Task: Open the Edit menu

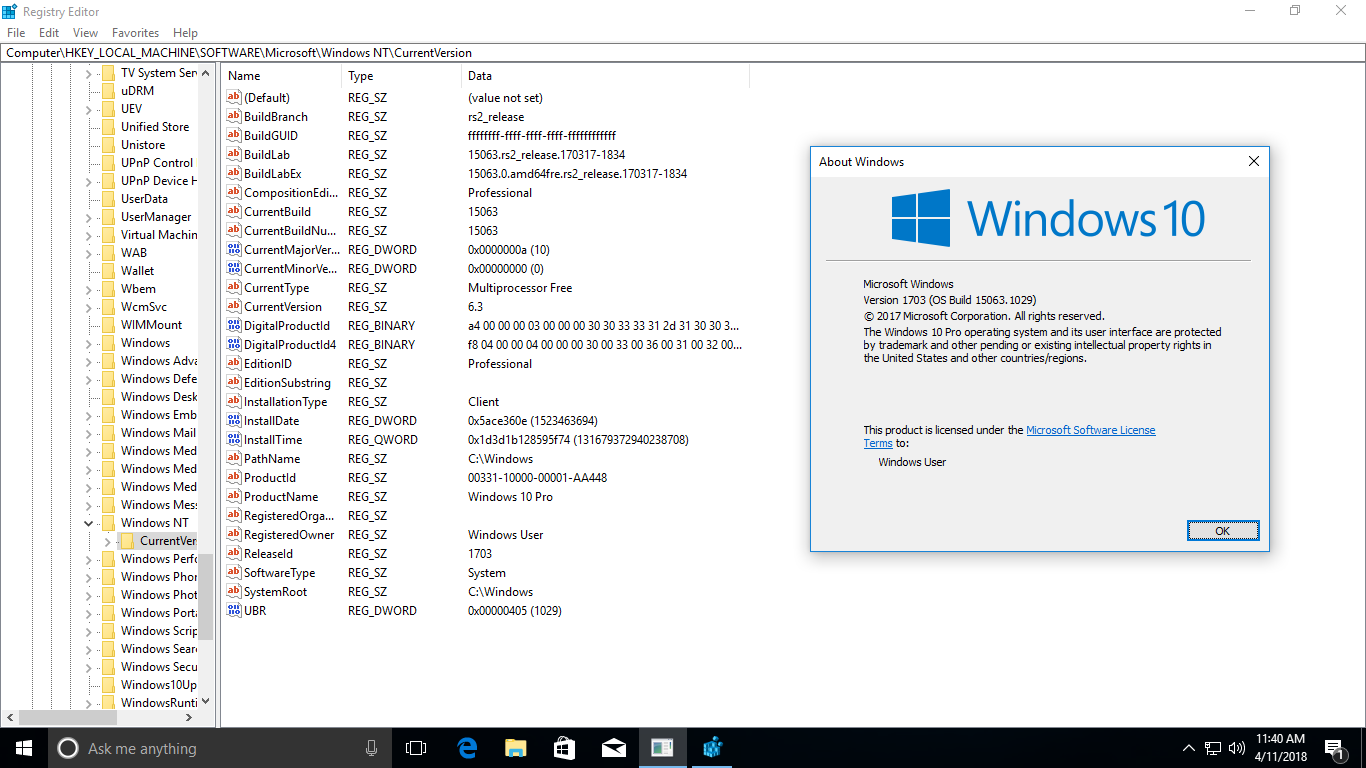Action: pos(49,33)
